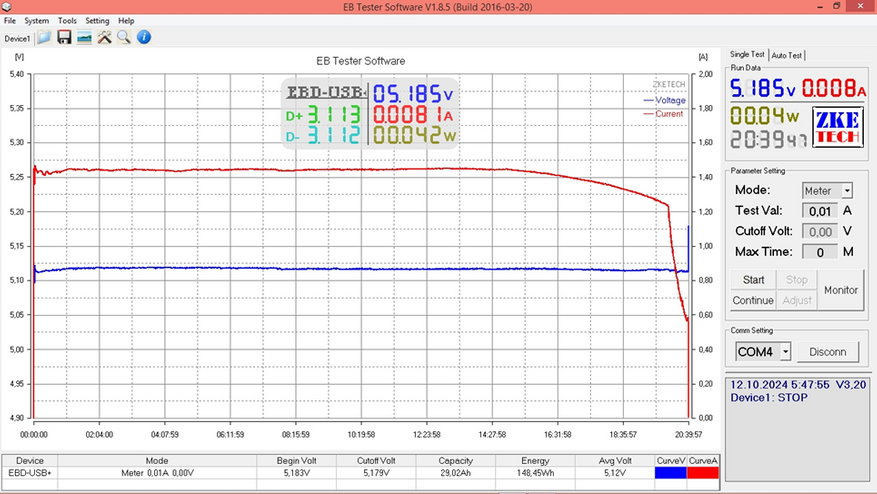Image resolution: width=877 pixels, height=494 pixels.
Task: Click the Device column header
Action: click(x=30, y=460)
